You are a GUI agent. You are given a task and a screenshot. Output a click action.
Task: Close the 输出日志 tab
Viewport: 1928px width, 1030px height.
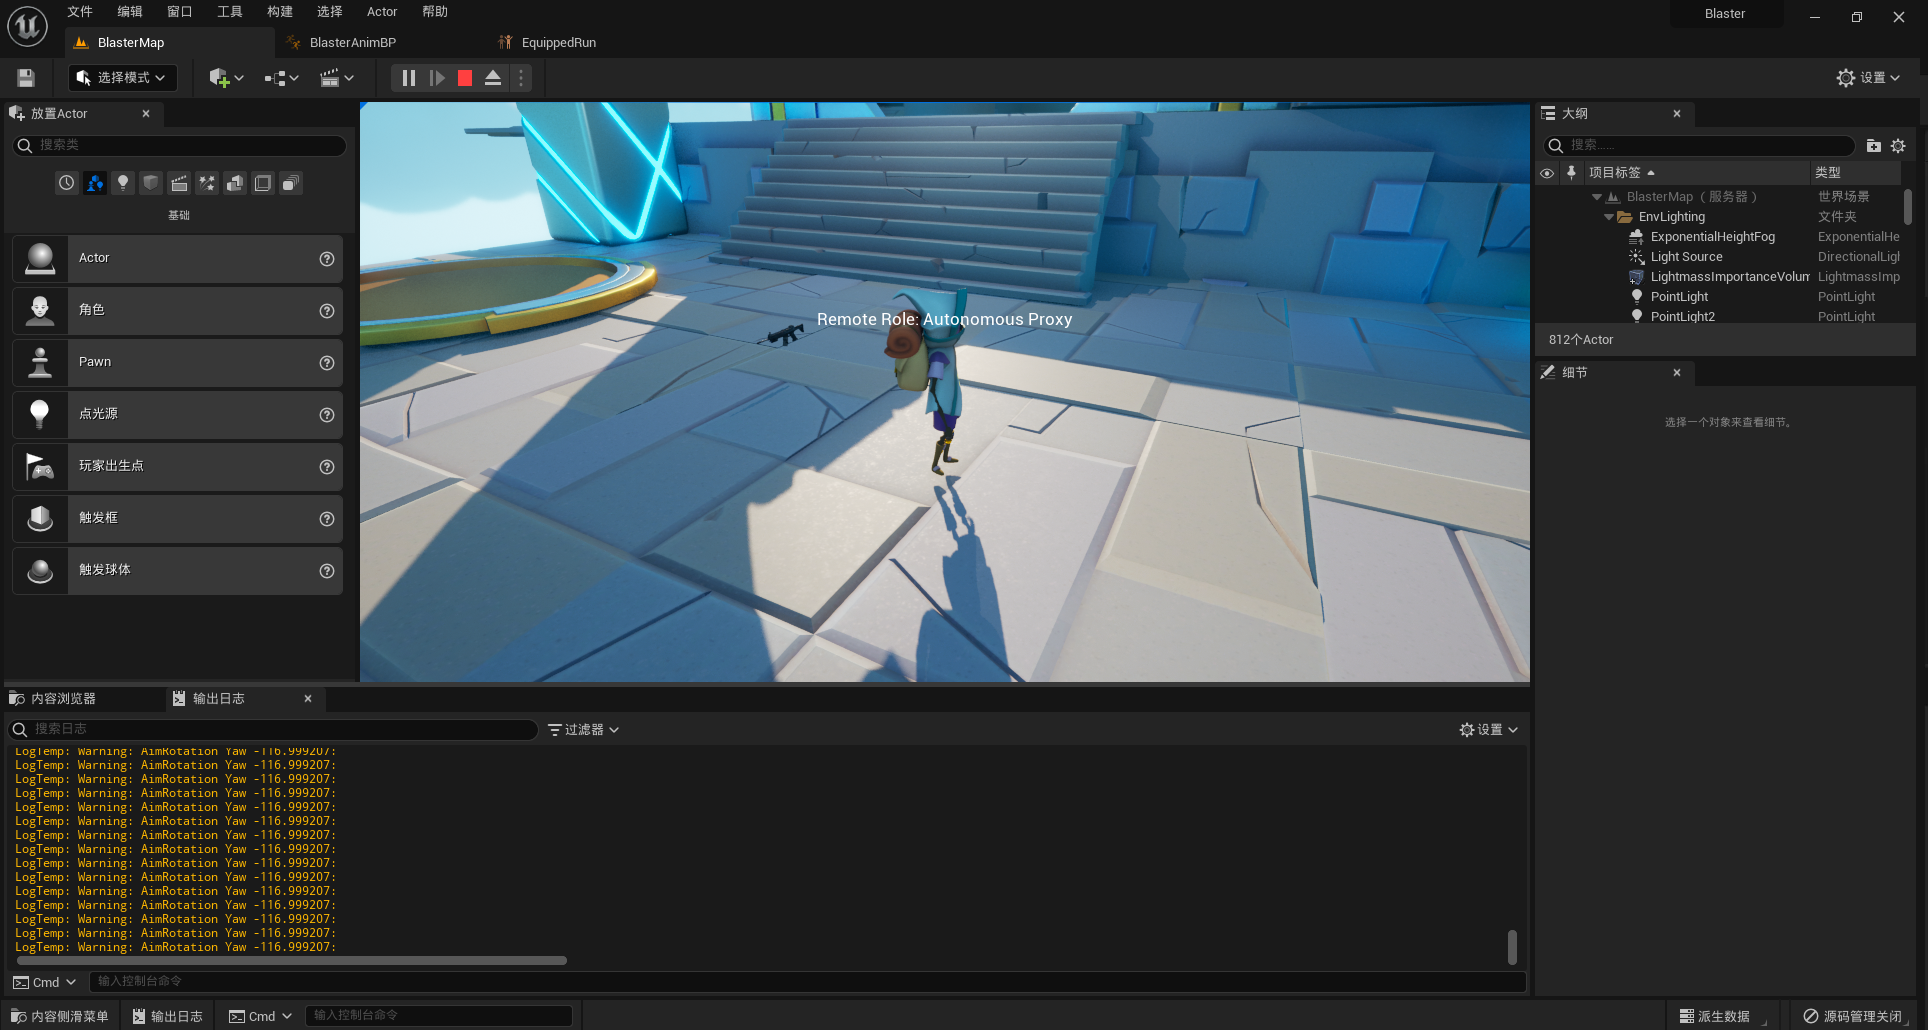308,698
